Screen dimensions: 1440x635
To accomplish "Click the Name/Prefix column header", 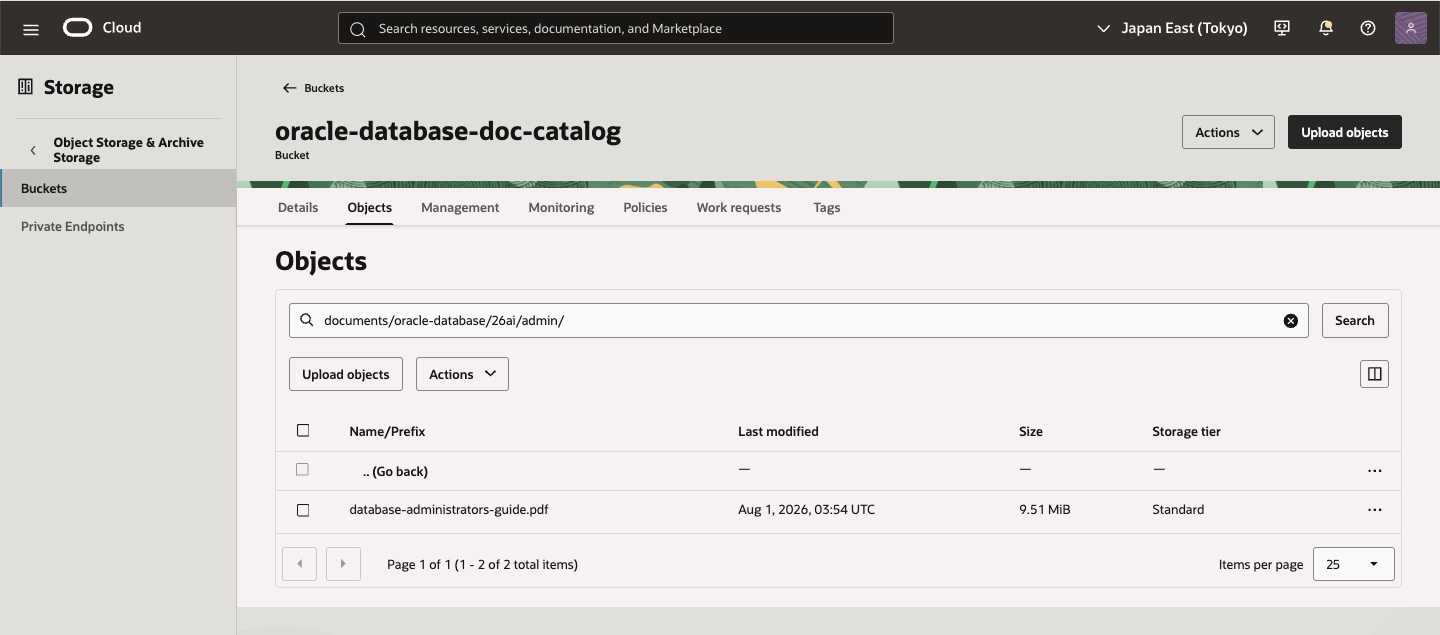I will click(x=387, y=431).
